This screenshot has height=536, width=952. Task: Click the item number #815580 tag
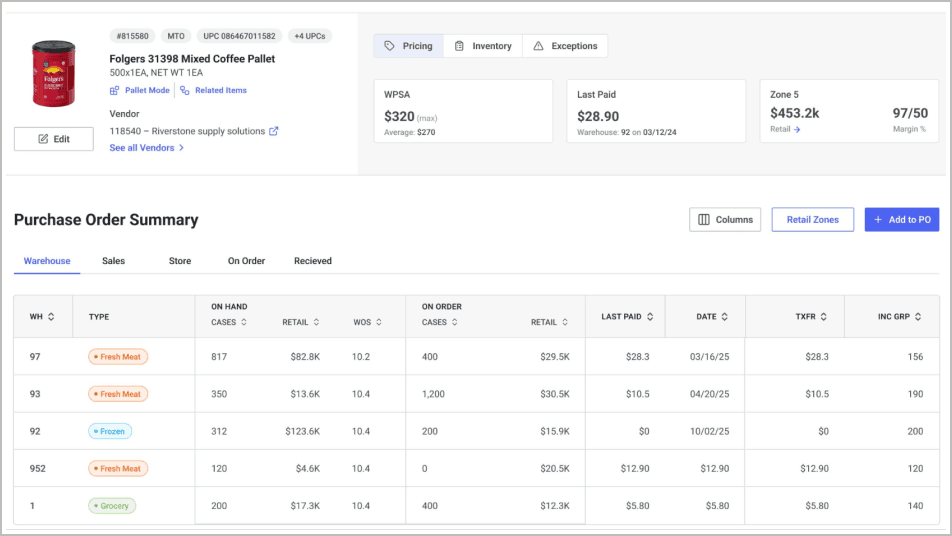[x=132, y=36]
